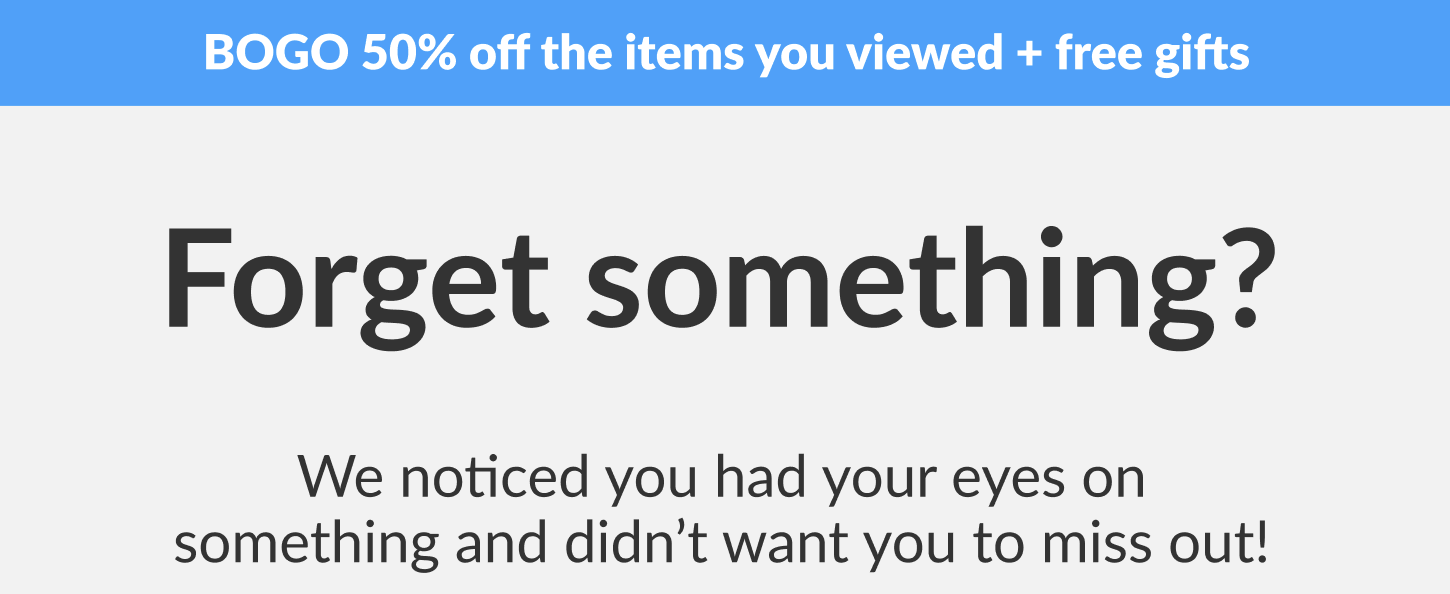
Task: Click the word "Forget" in the headline
Action: [356, 282]
